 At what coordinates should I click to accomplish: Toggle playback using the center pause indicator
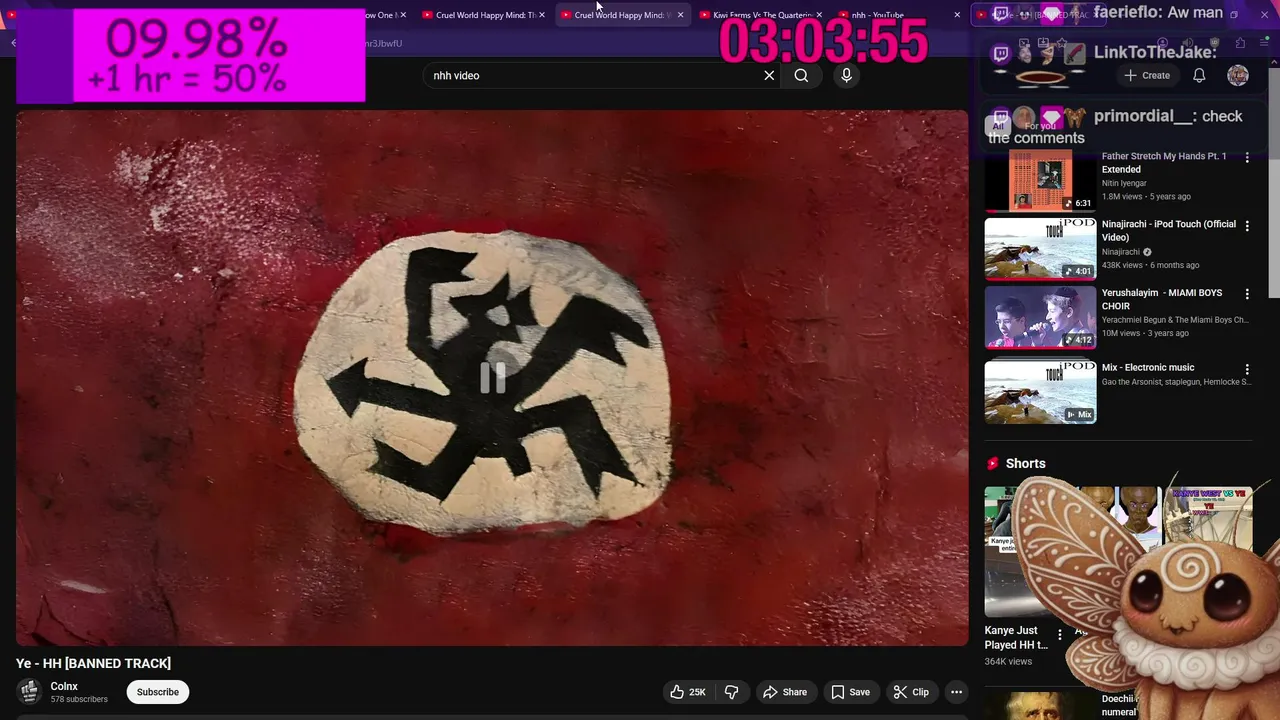493,377
